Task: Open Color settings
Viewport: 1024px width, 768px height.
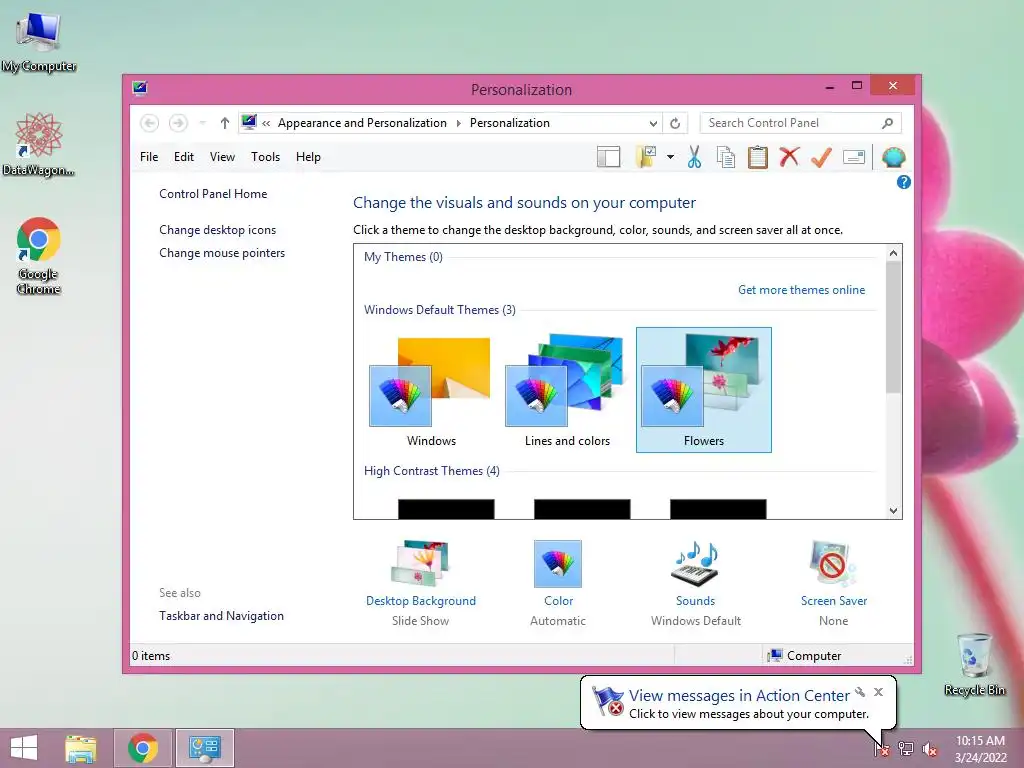Action: pyautogui.click(x=558, y=583)
